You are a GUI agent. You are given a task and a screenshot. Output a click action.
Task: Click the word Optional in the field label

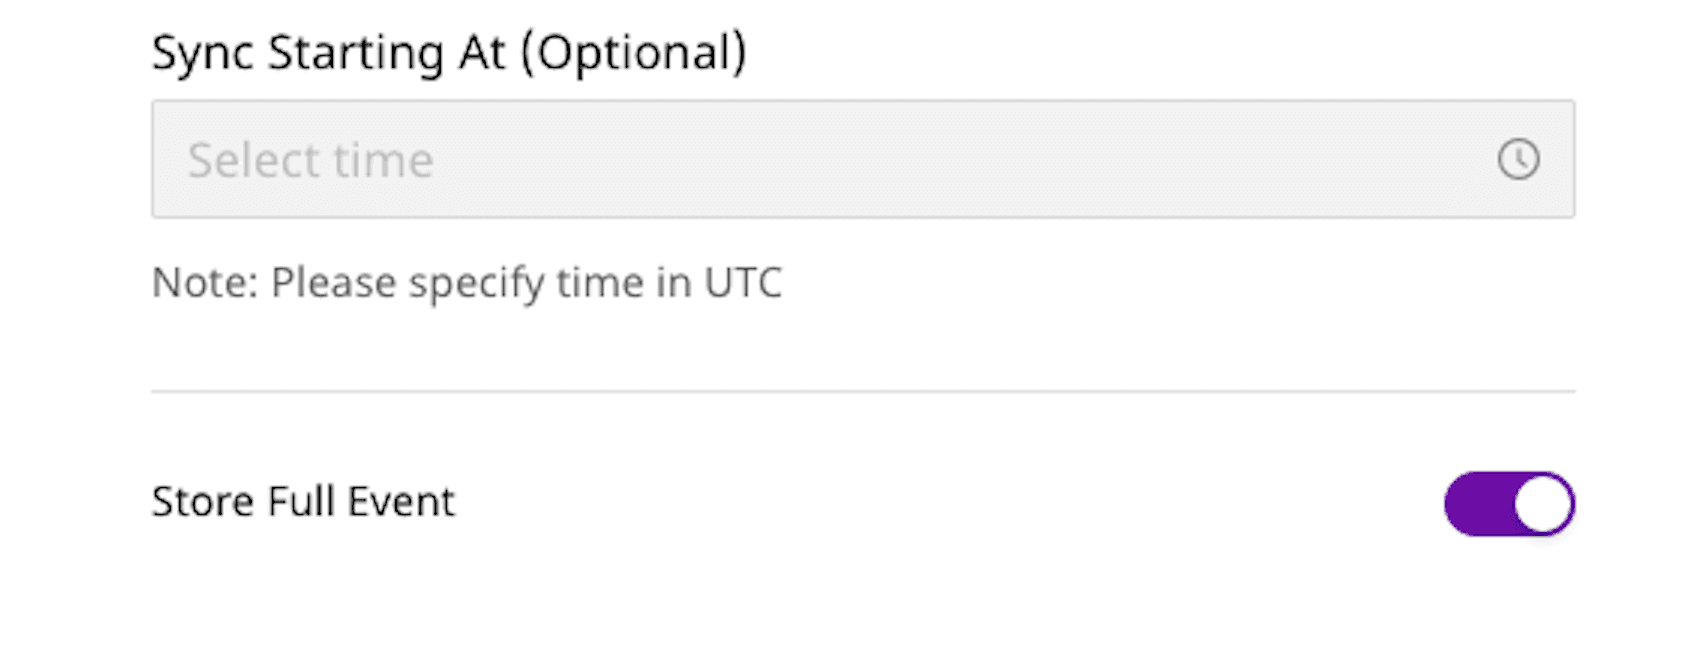640,52
